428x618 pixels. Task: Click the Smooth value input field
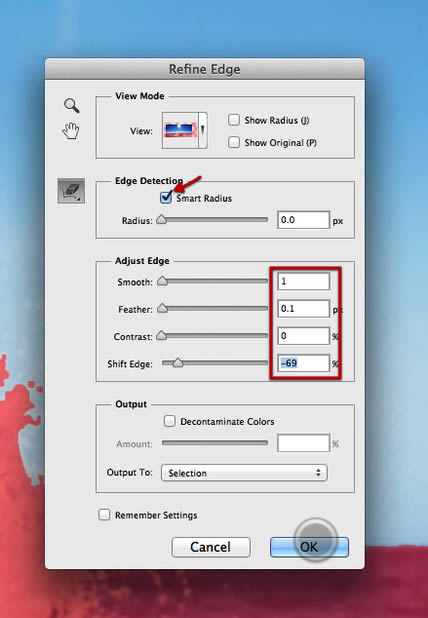[303, 281]
